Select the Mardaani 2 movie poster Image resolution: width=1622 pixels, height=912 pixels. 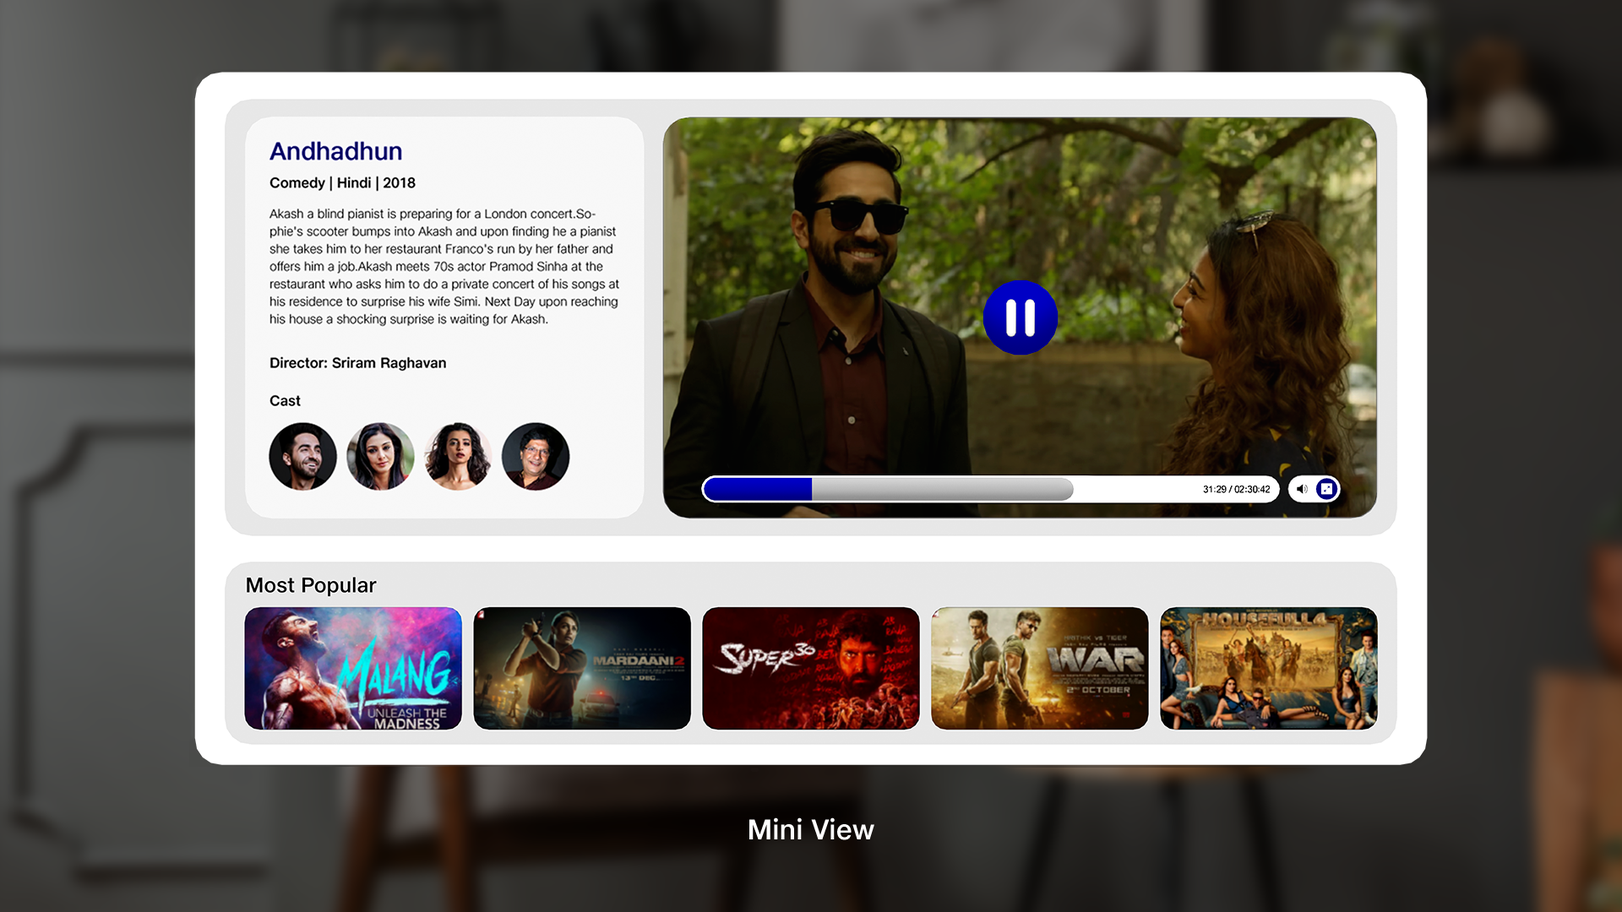582,668
